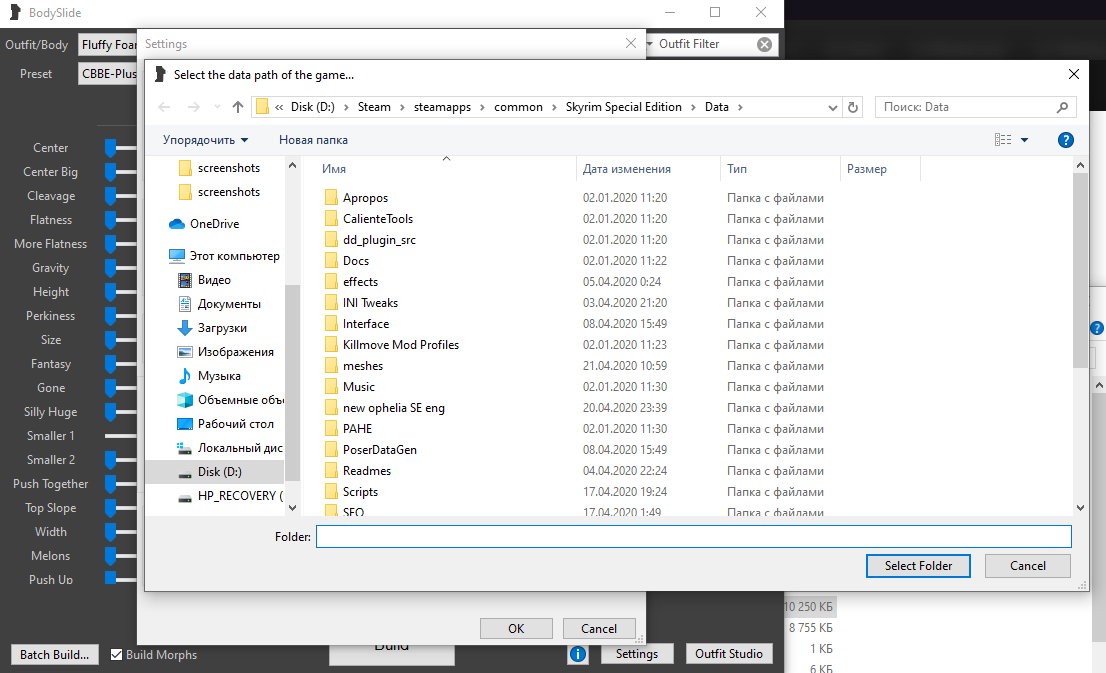This screenshot has height=673, width=1106.
Task: Sort by the Дата изменения column
Action: point(627,170)
